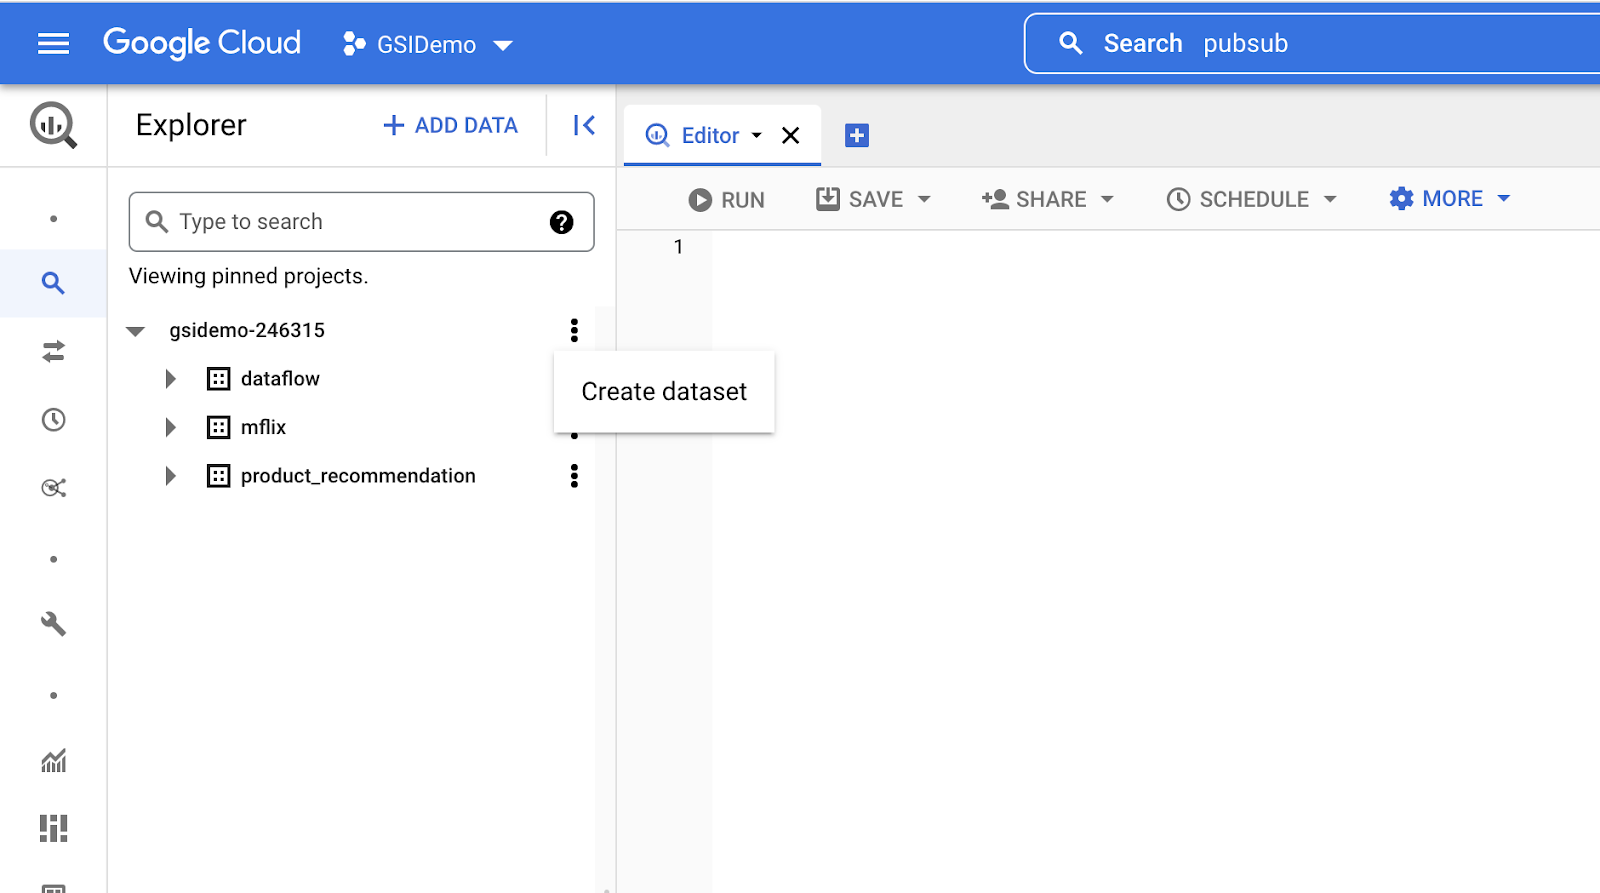Open the SHARE dropdown arrow
The image size is (1600, 893).
[1107, 199]
